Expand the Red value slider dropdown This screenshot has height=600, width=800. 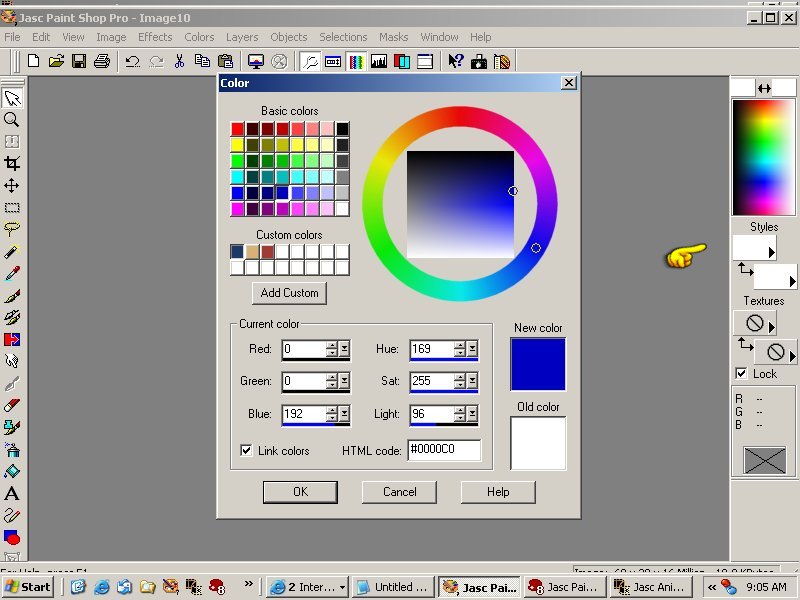pyautogui.click(x=344, y=349)
